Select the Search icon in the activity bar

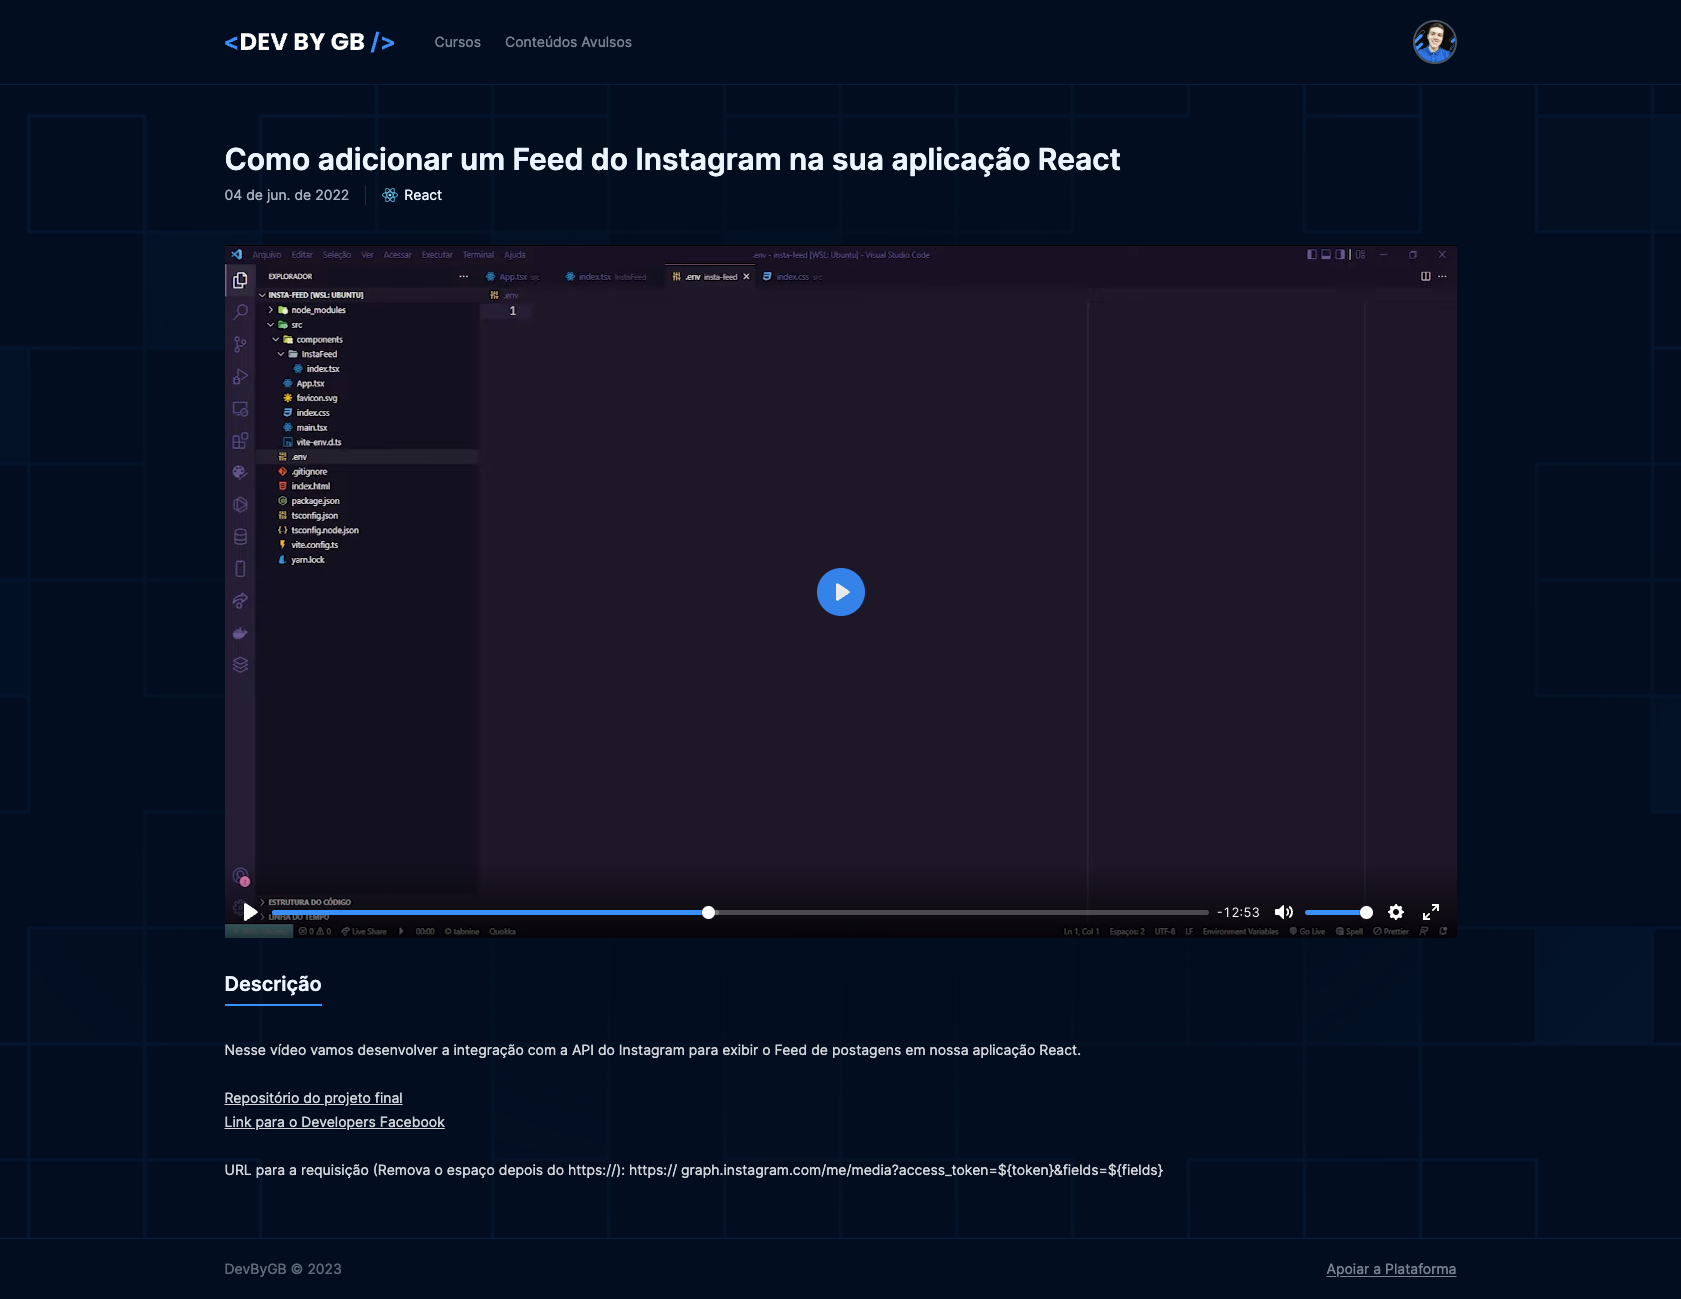240,311
